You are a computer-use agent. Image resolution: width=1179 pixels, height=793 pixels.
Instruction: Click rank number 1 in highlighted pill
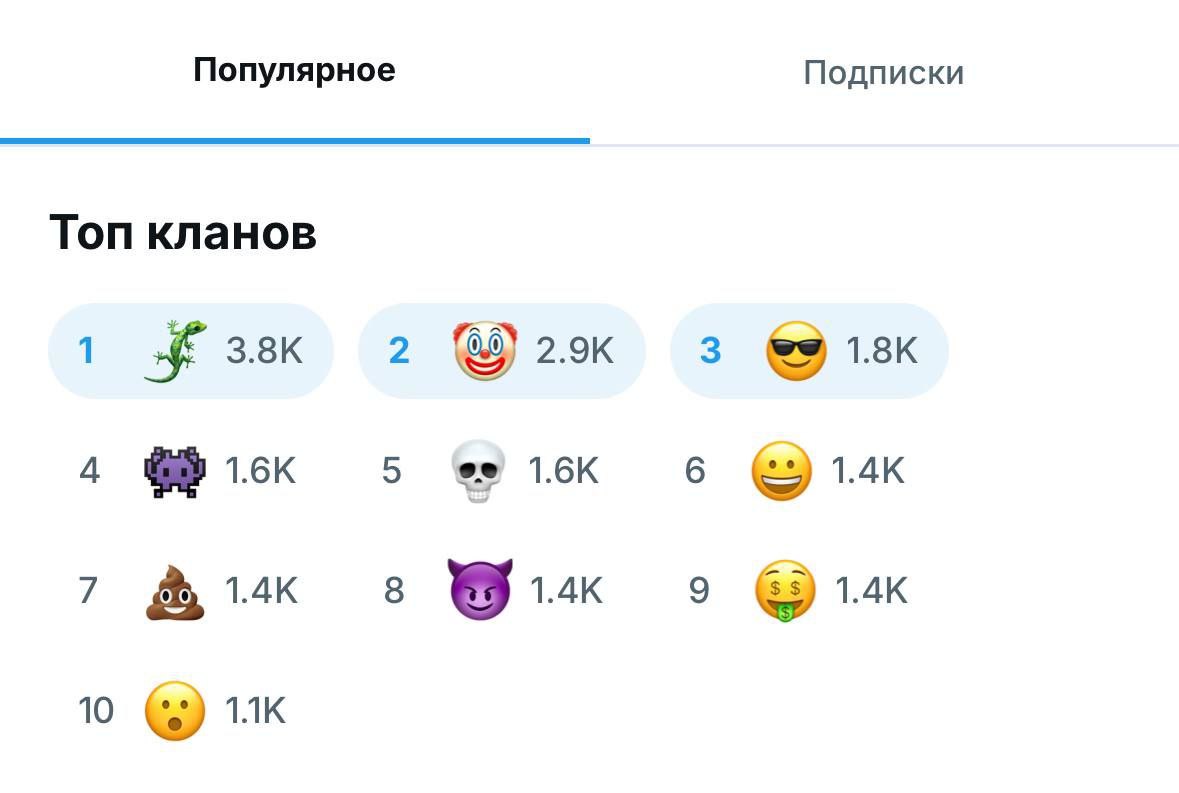click(86, 351)
